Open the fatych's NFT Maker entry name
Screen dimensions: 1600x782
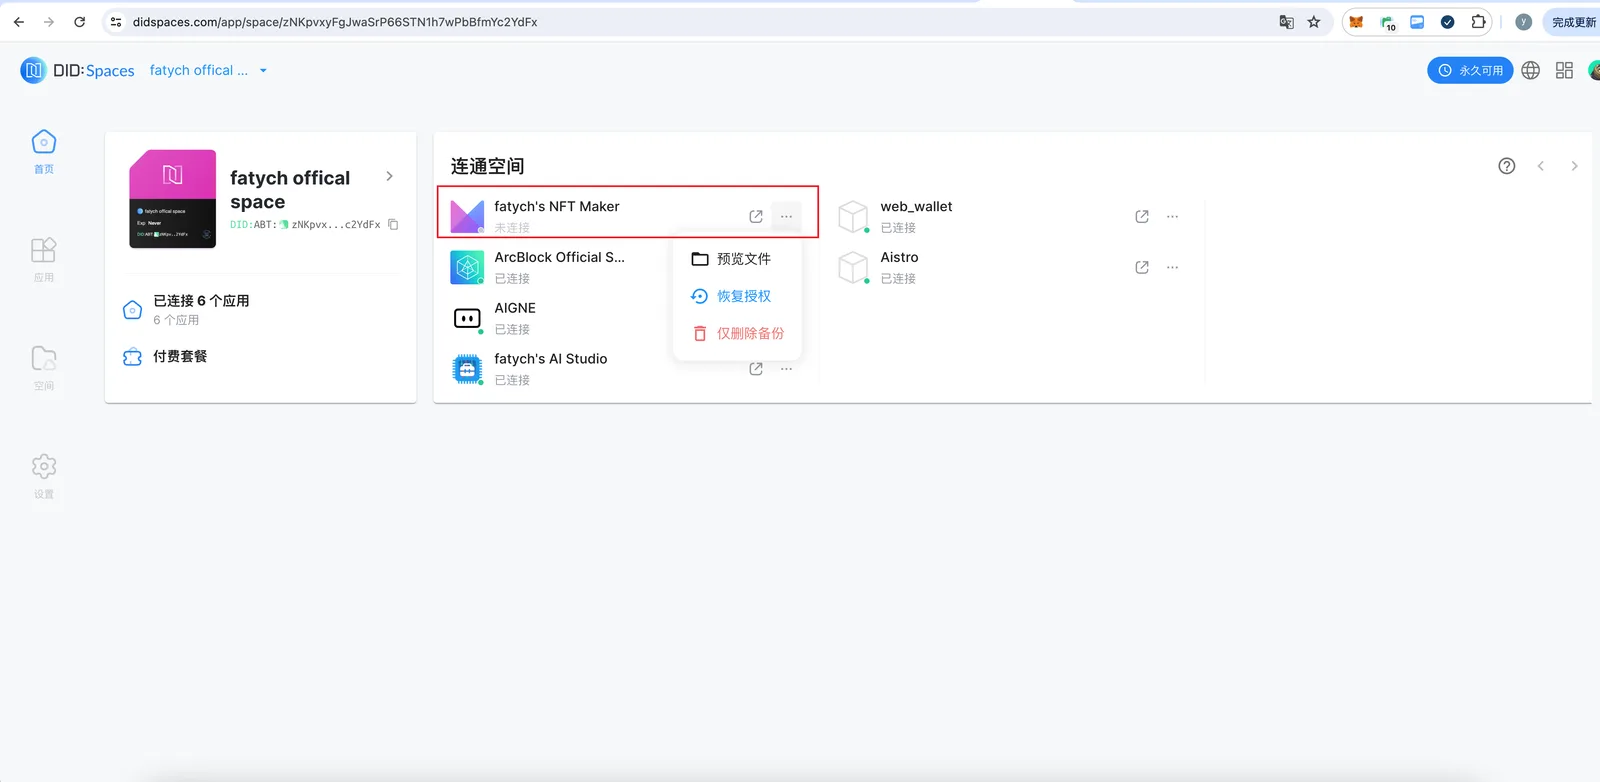557,206
